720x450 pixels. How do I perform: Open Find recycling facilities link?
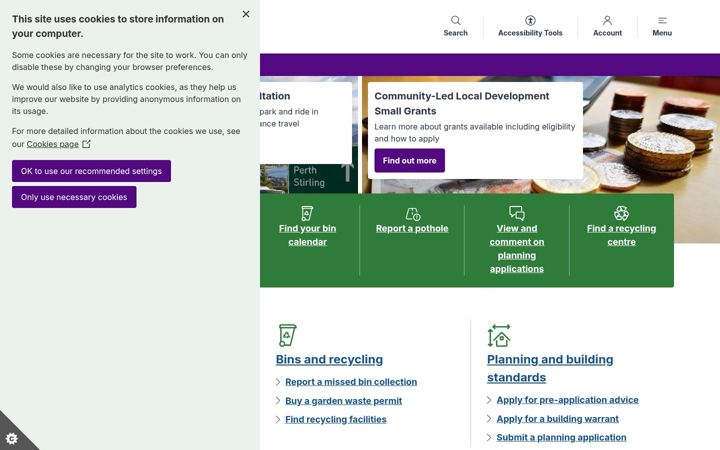[x=336, y=419]
